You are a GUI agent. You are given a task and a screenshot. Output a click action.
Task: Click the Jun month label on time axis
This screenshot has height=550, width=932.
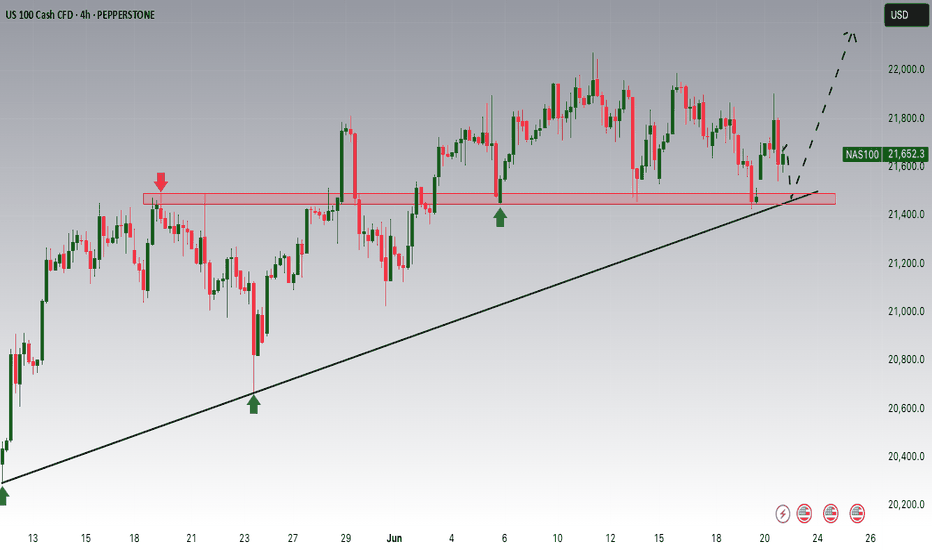[x=394, y=538]
